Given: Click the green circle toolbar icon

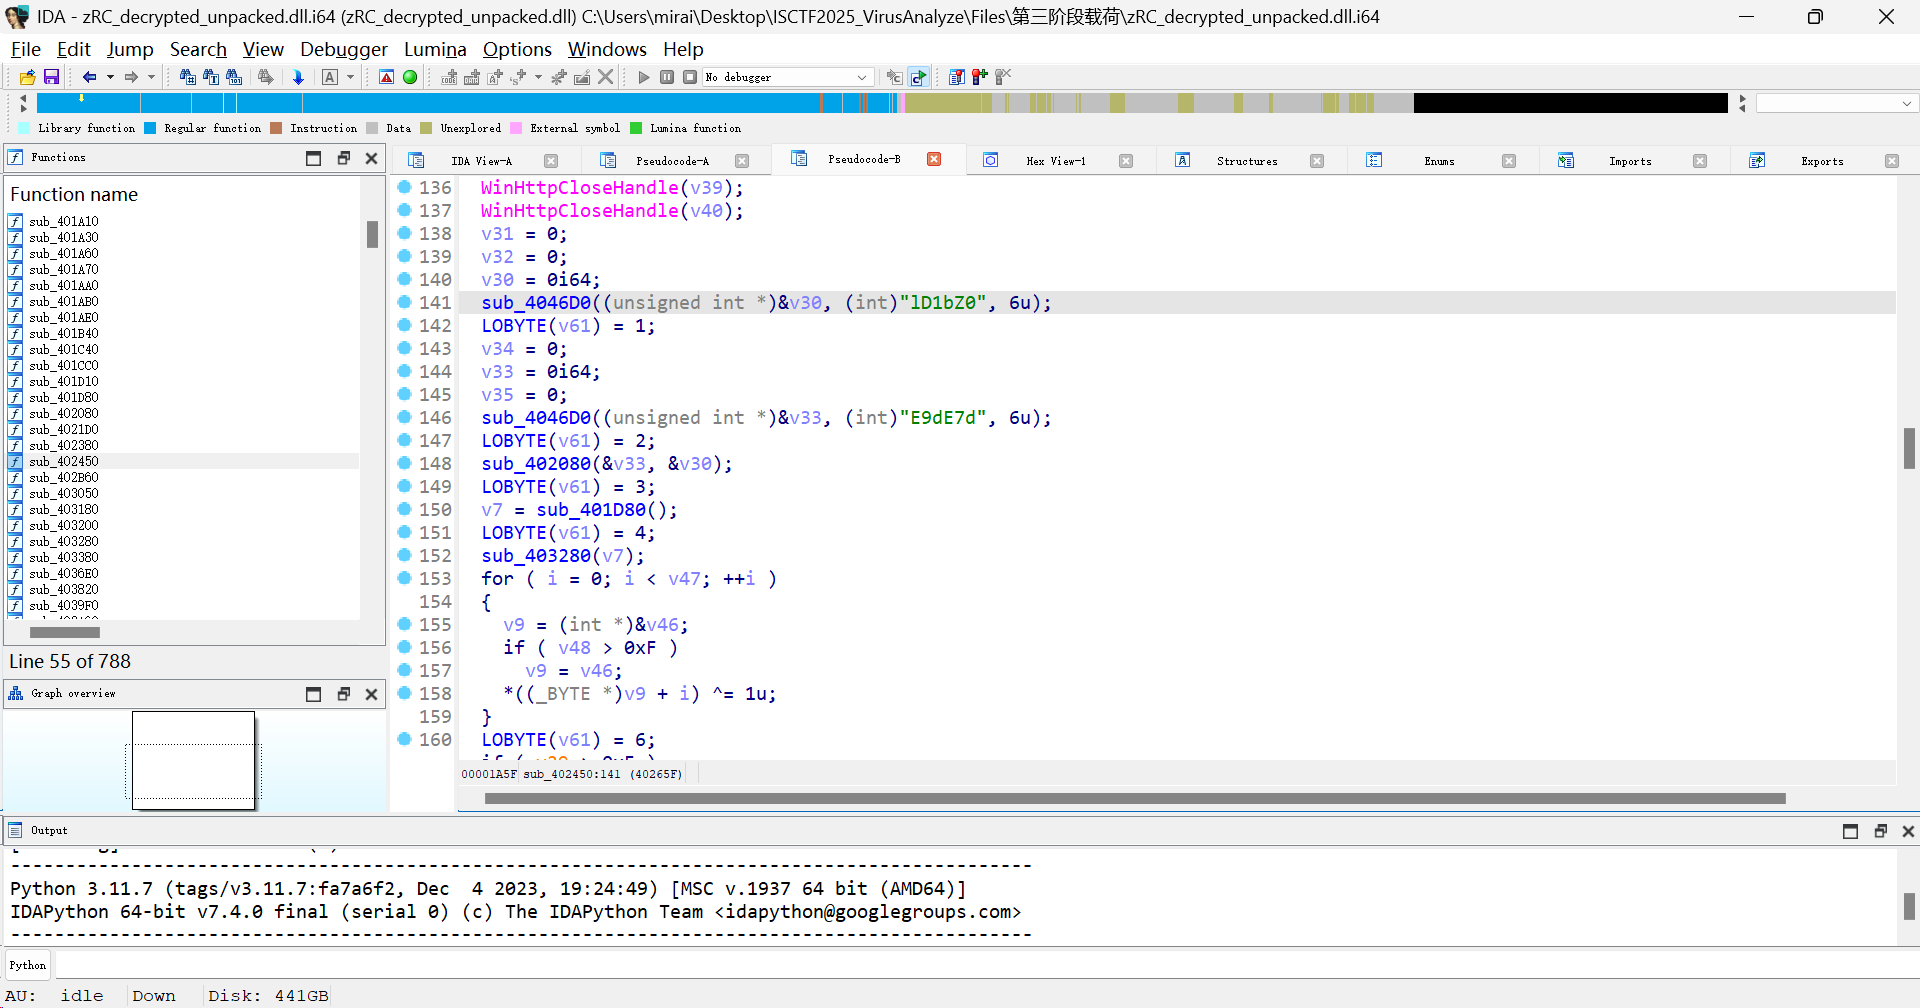Looking at the screenshot, I should click(410, 77).
